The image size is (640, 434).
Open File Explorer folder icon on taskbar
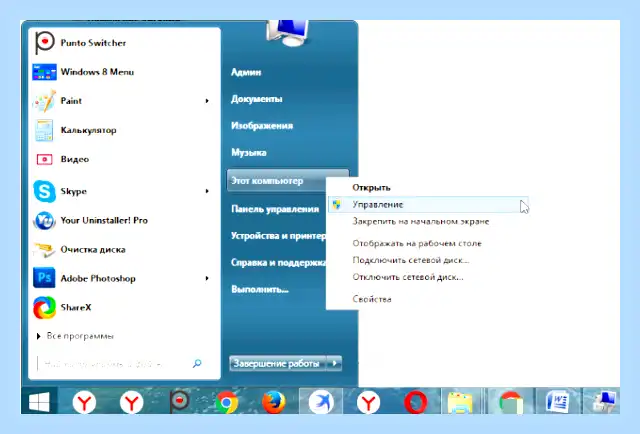click(x=460, y=402)
